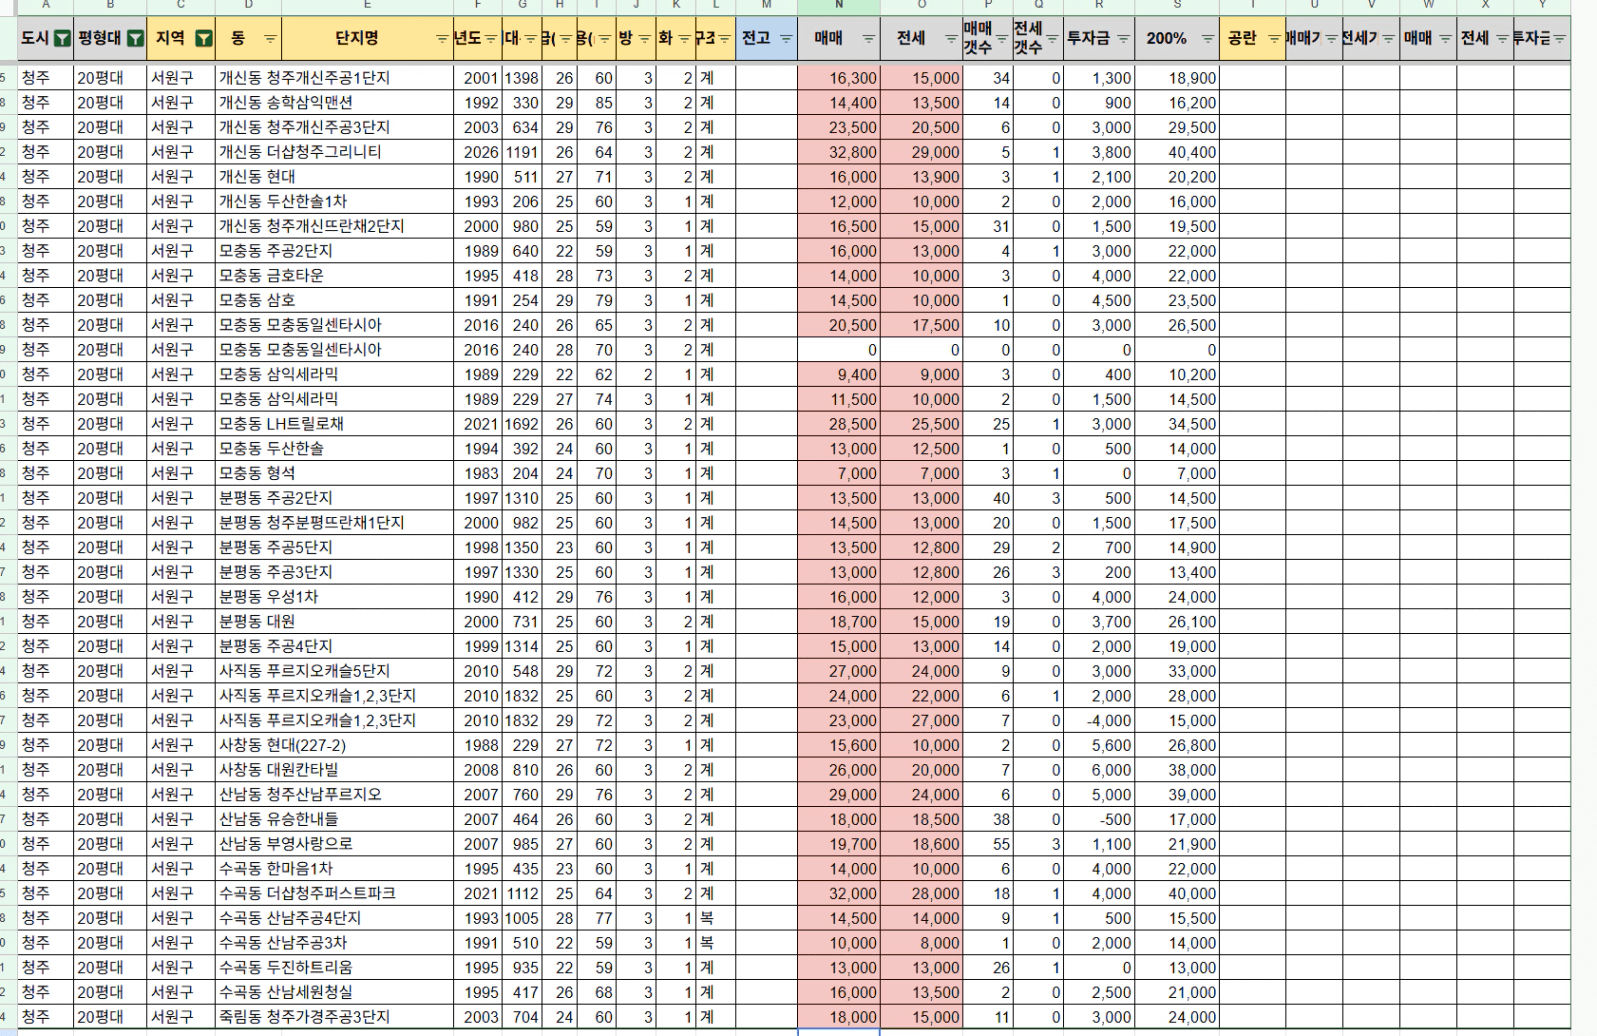Open the filter for the 방 column
This screenshot has width=1597, height=1036.
pos(645,39)
